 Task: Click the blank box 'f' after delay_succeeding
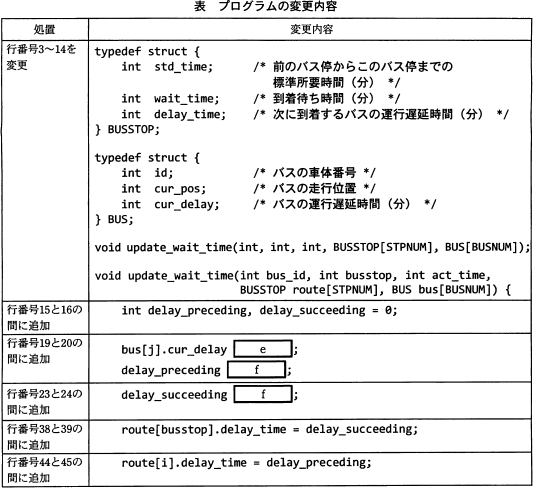(263, 394)
